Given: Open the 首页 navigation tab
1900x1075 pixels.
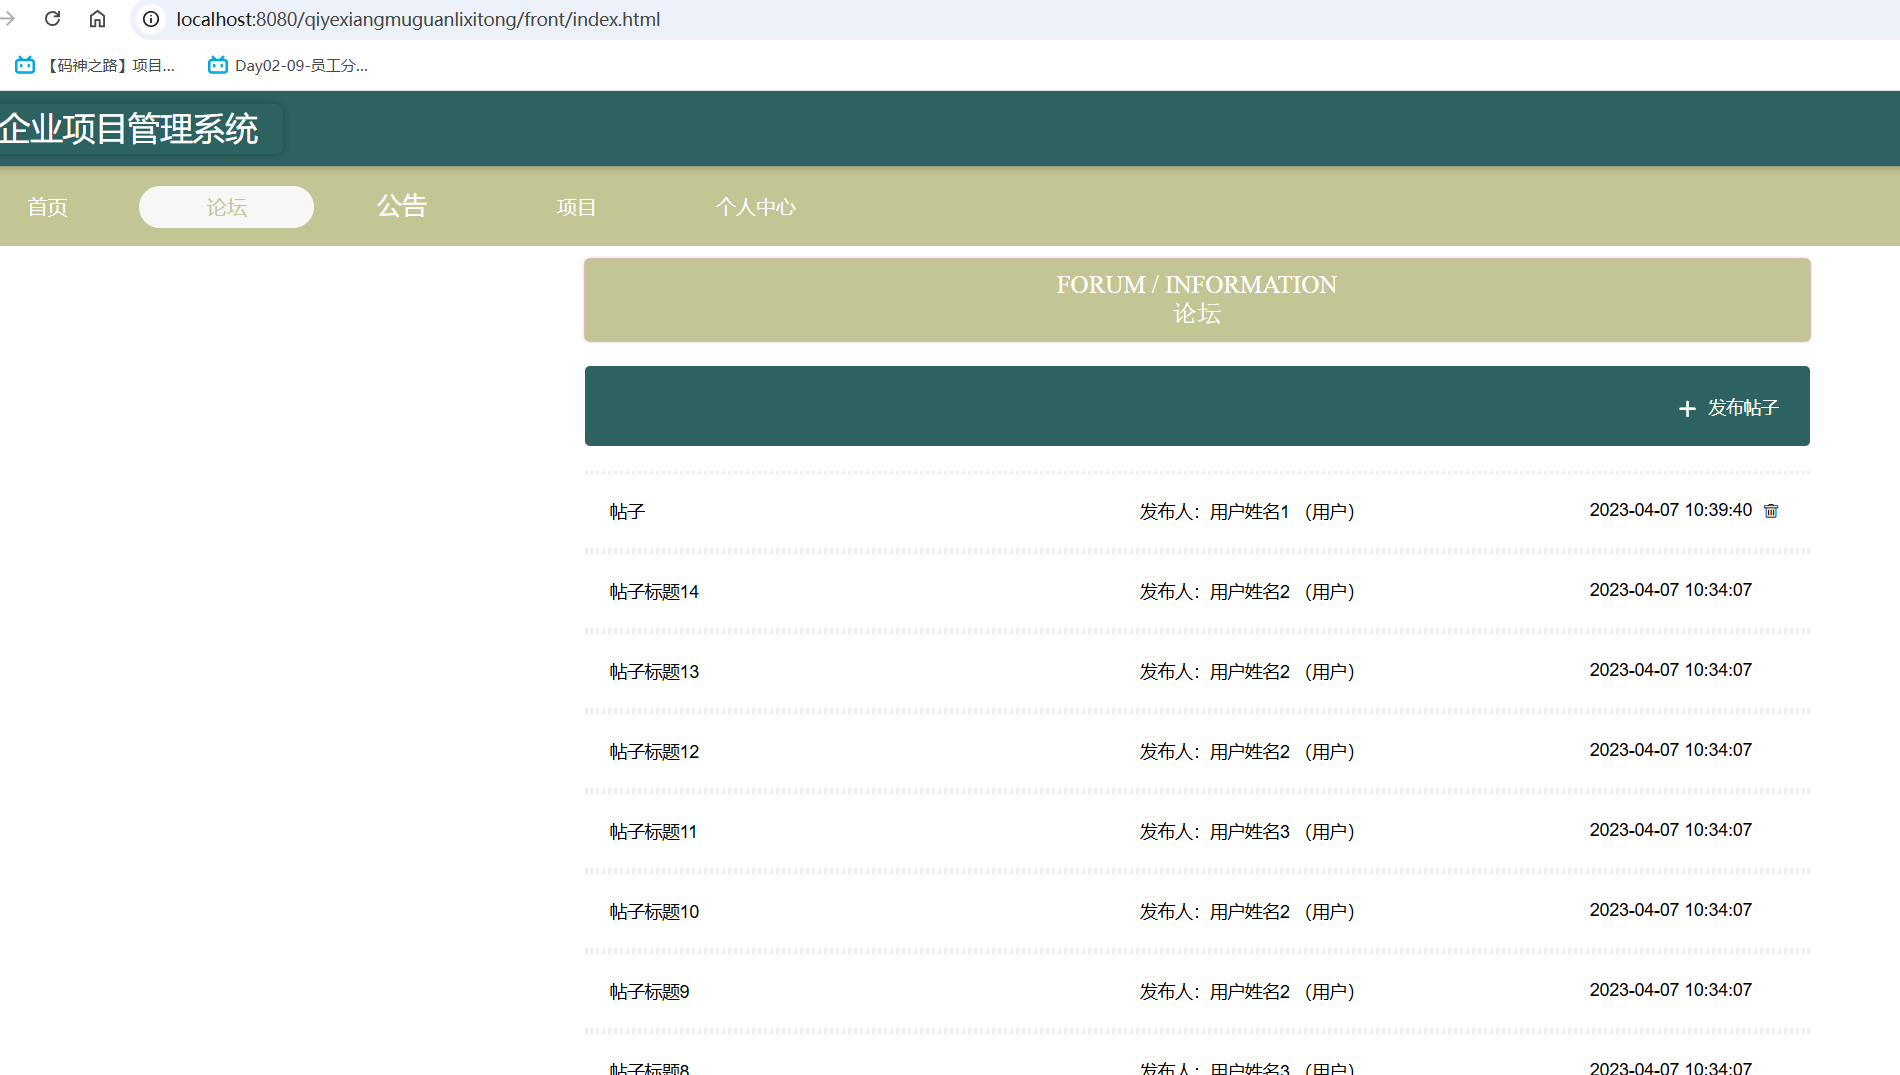Looking at the screenshot, I should tap(47, 207).
